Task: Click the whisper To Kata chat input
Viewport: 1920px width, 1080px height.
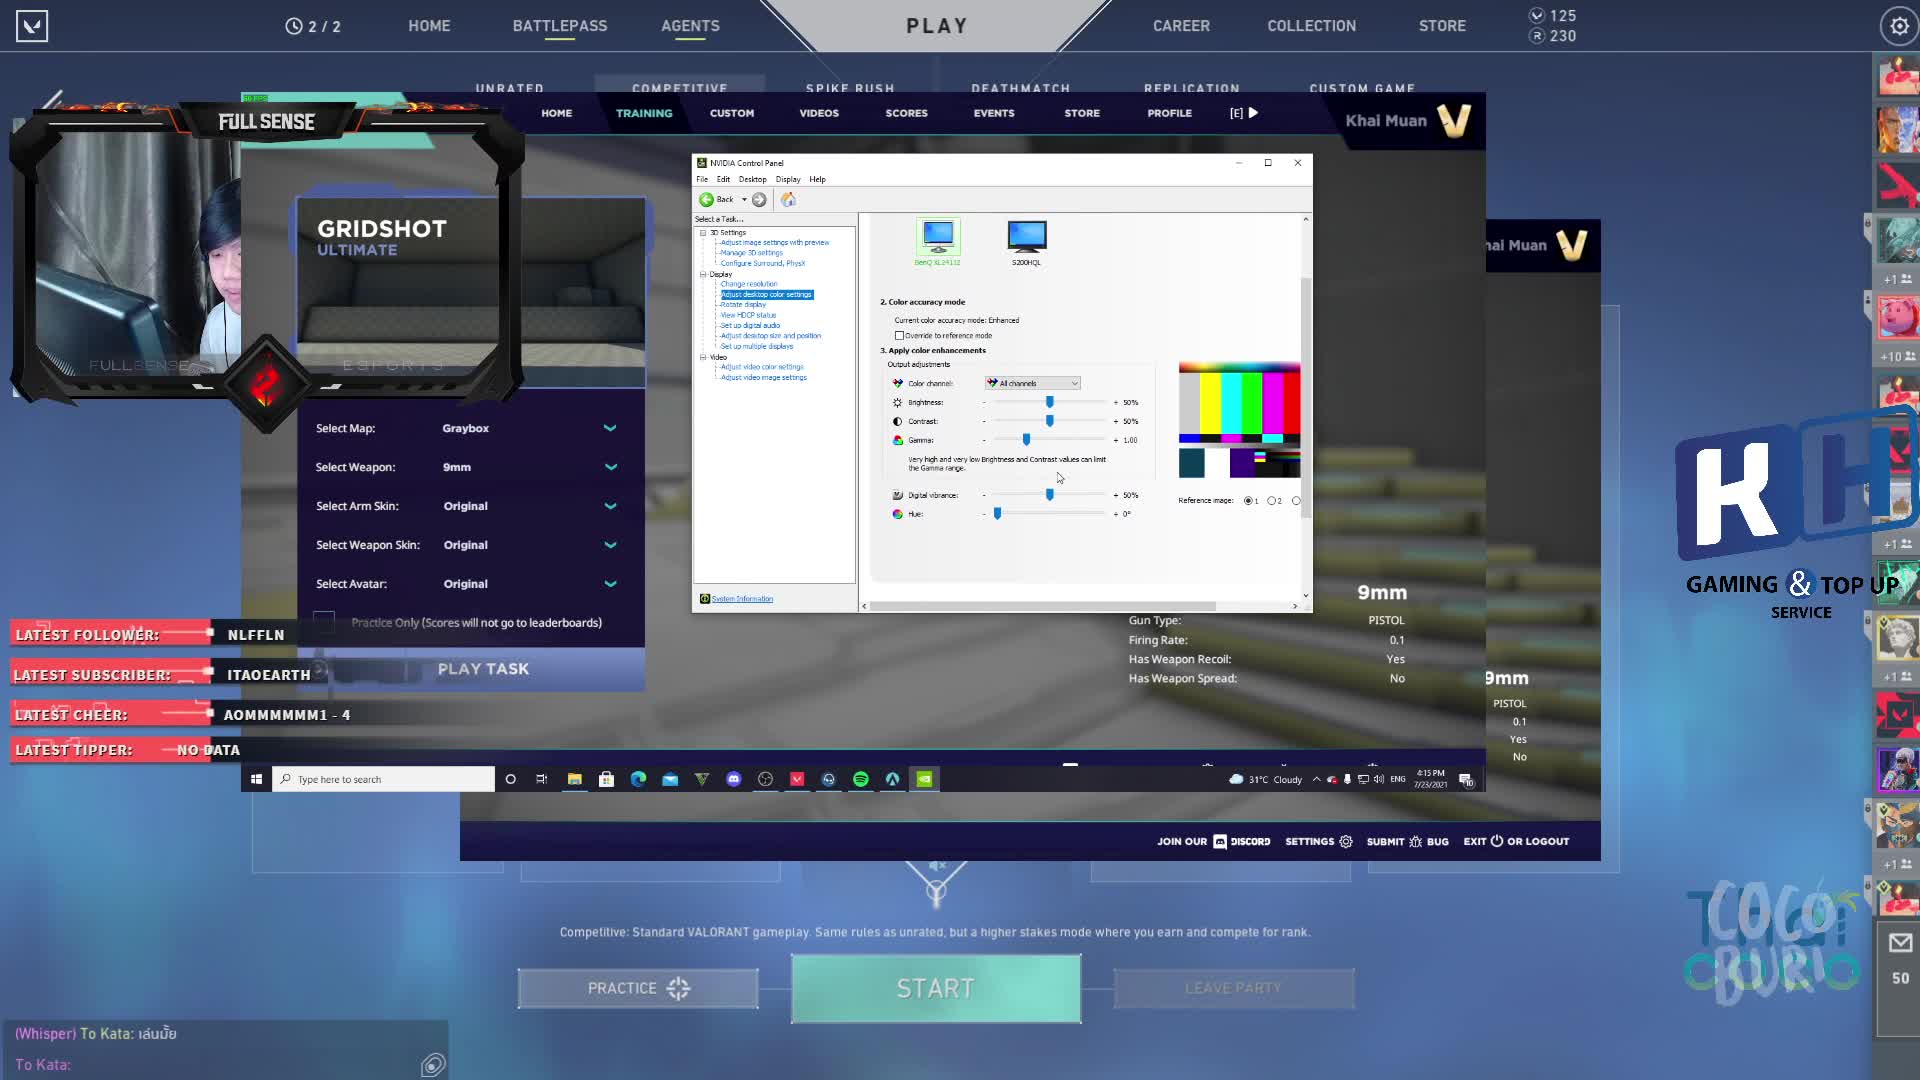Action: coord(215,1065)
